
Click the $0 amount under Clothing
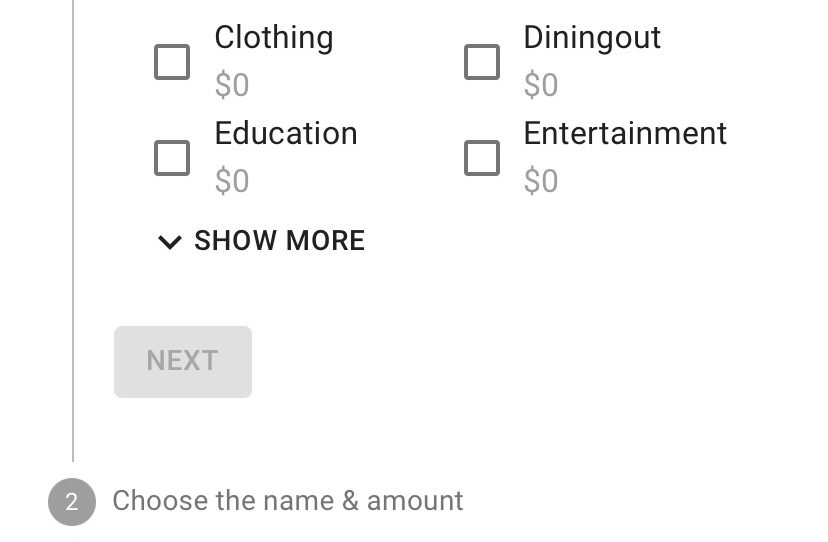point(232,86)
